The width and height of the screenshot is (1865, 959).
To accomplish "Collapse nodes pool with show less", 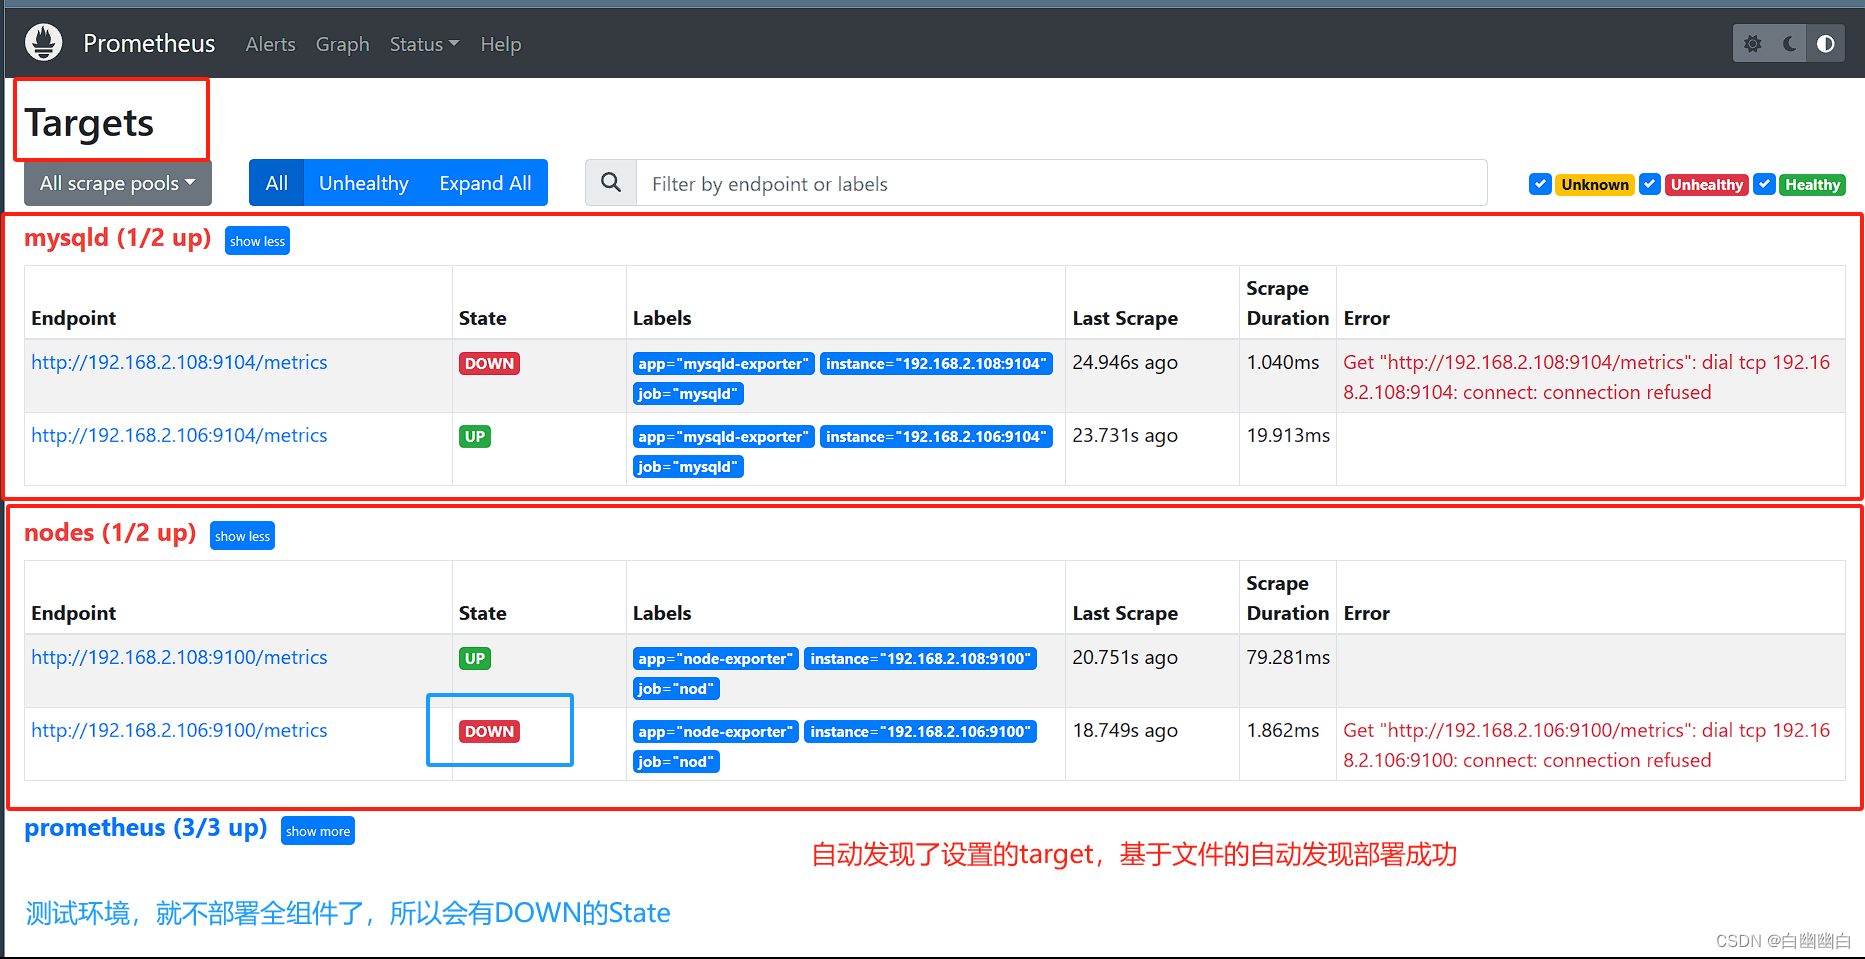I will pos(242,536).
